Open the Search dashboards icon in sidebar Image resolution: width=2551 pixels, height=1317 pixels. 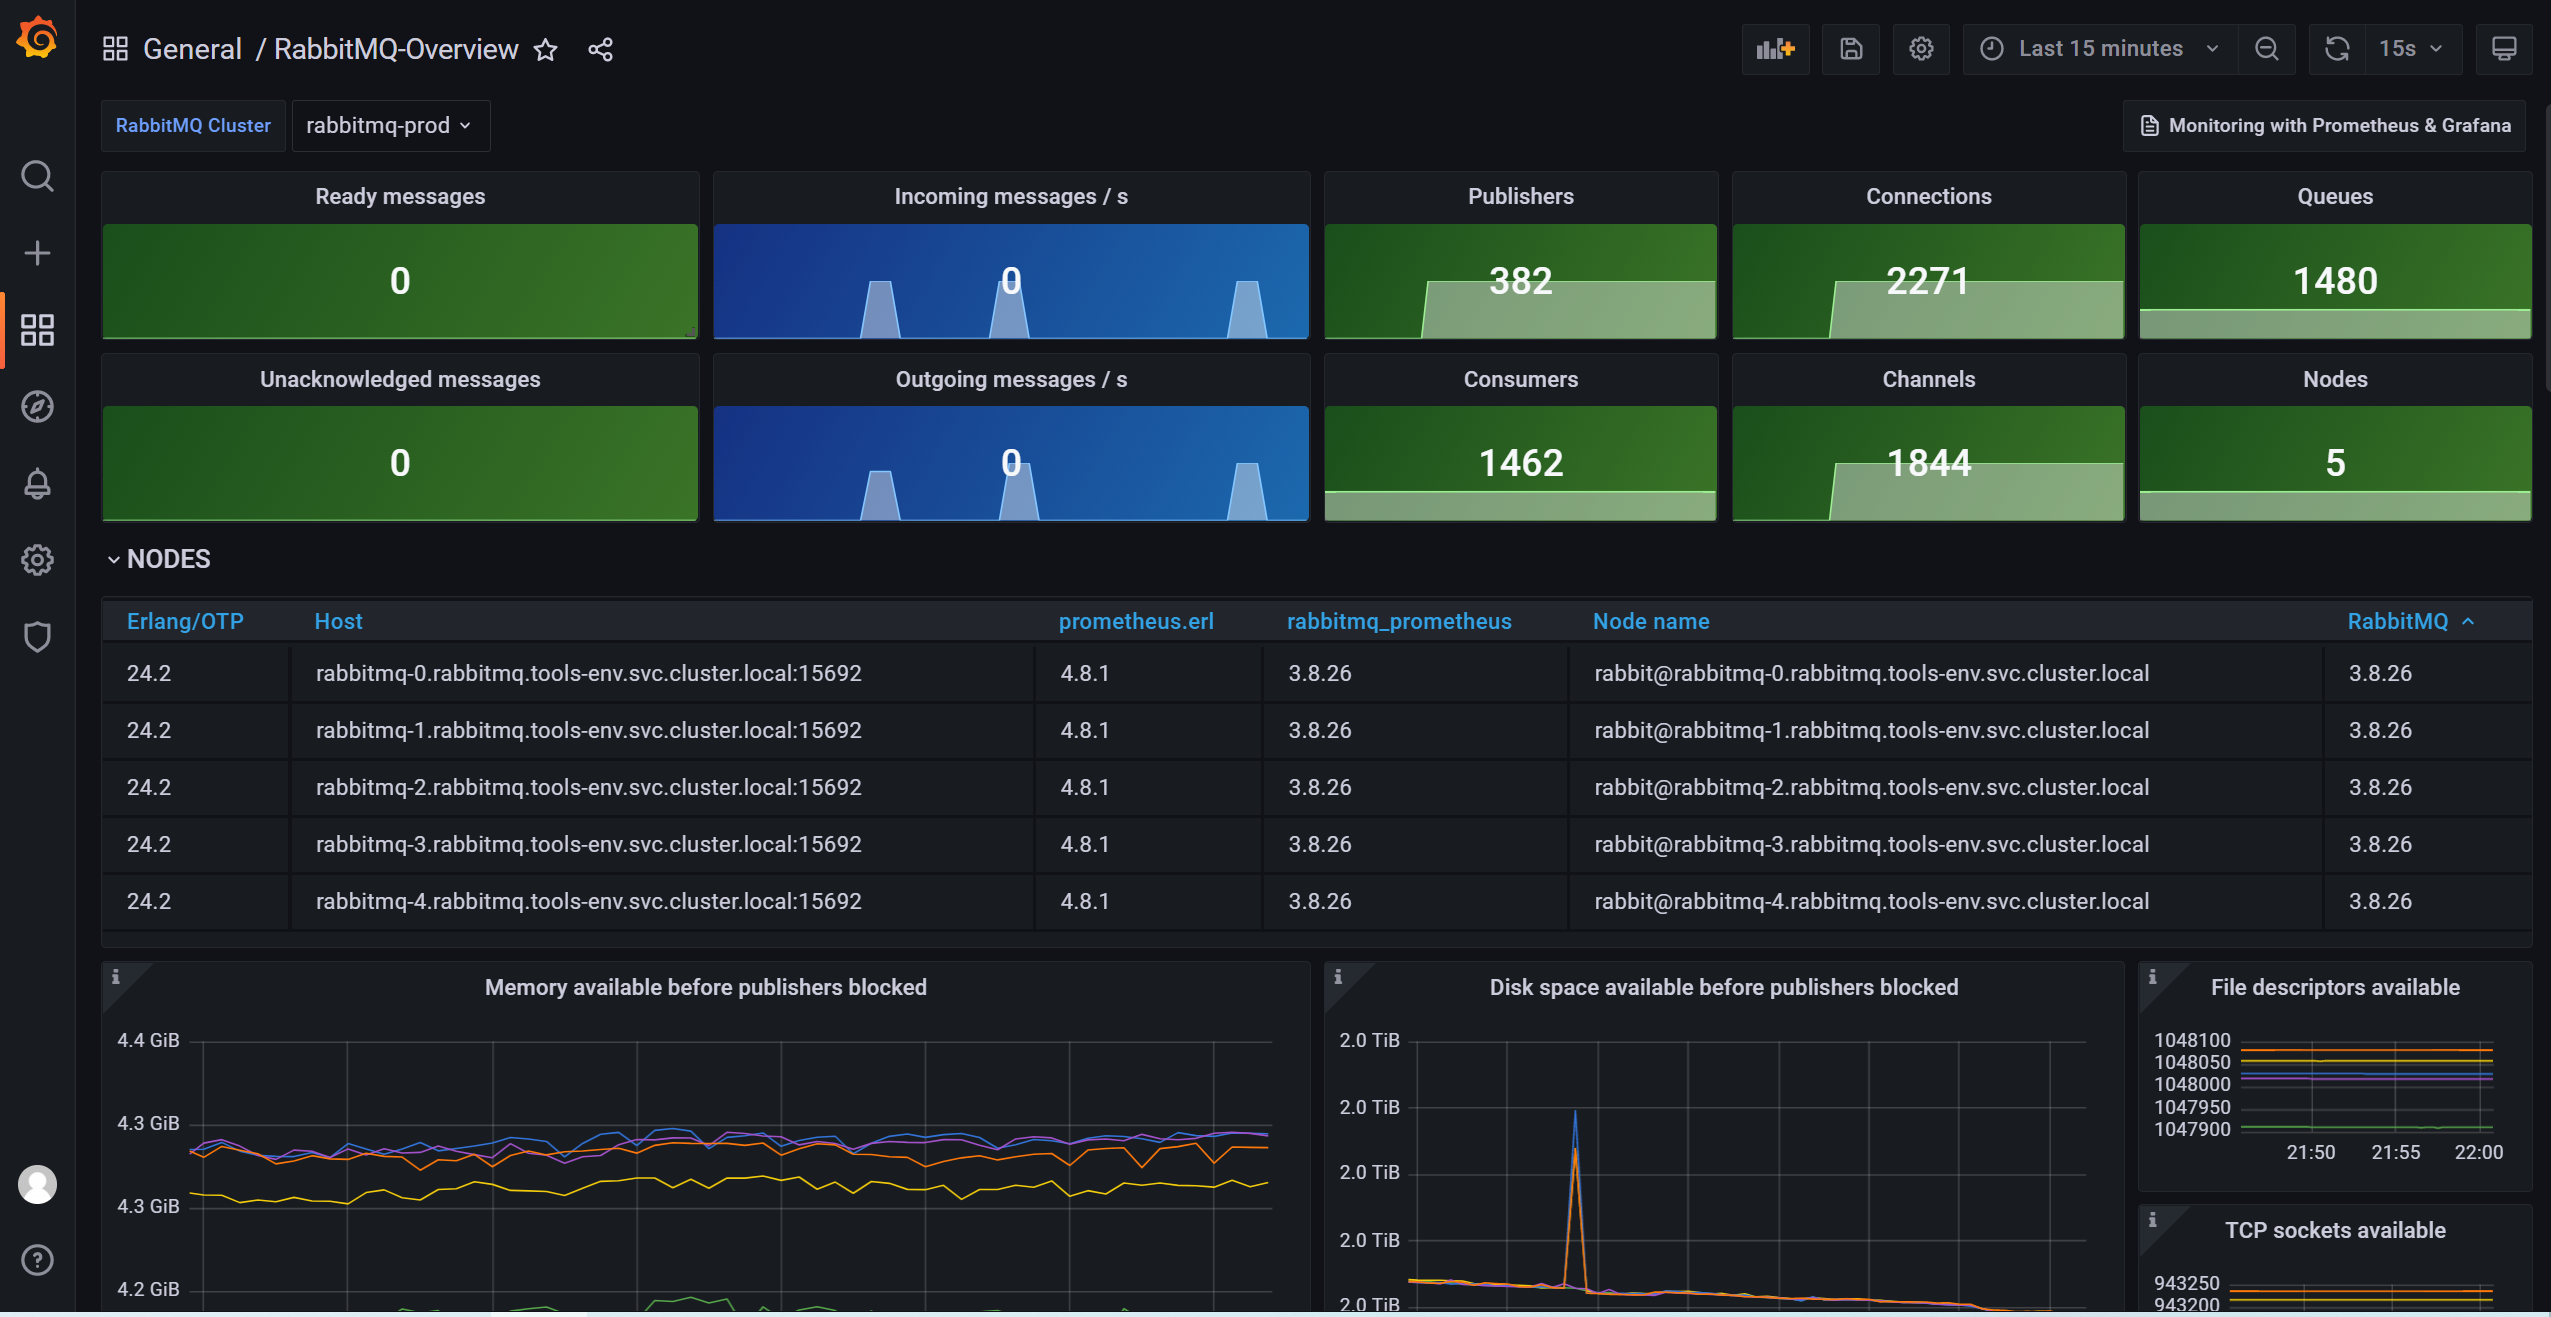click(x=37, y=176)
